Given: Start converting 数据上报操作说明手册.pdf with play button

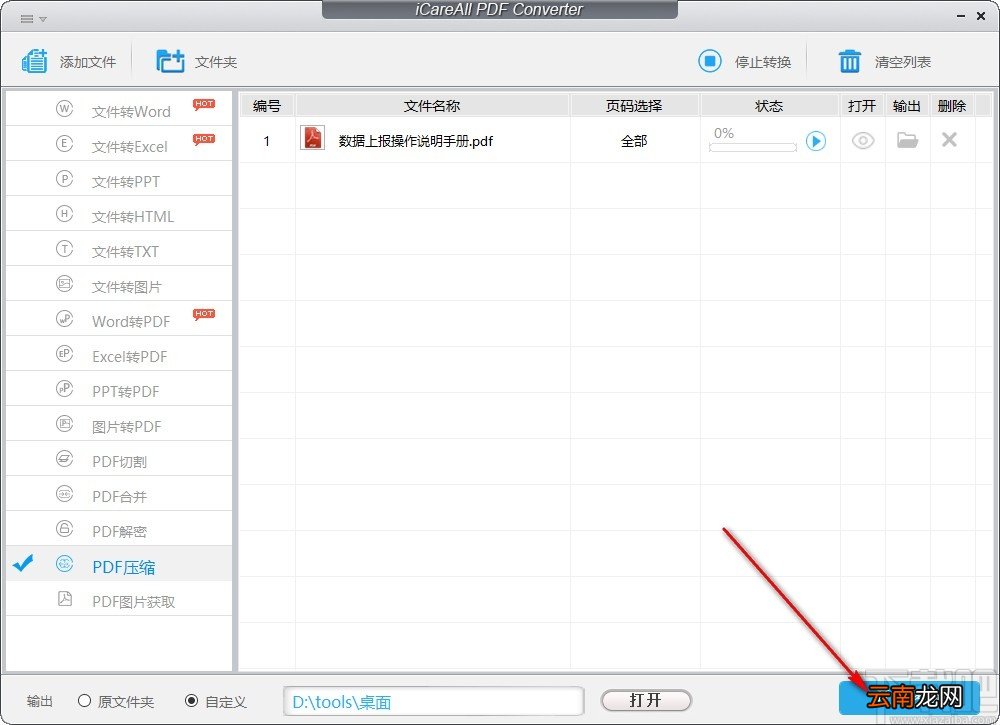Looking at the screenshot, I should pos(816,141).
